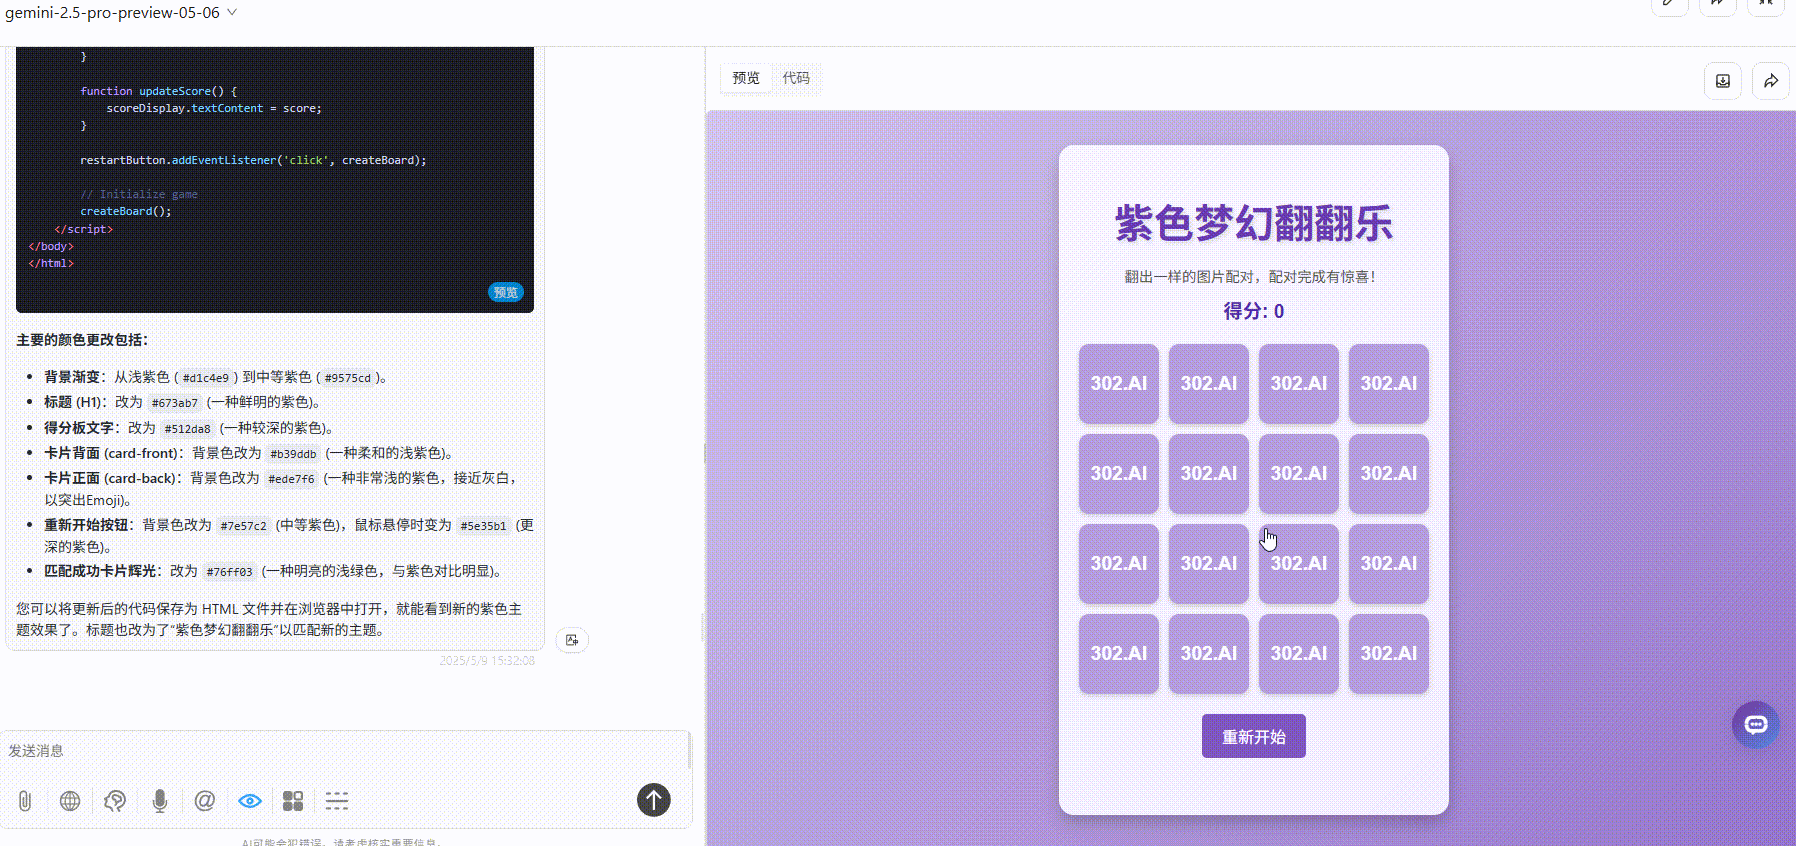Screen dimensions: 1796x846
Task: Click the #ede7f6 color code
Action: click(291, 479)
